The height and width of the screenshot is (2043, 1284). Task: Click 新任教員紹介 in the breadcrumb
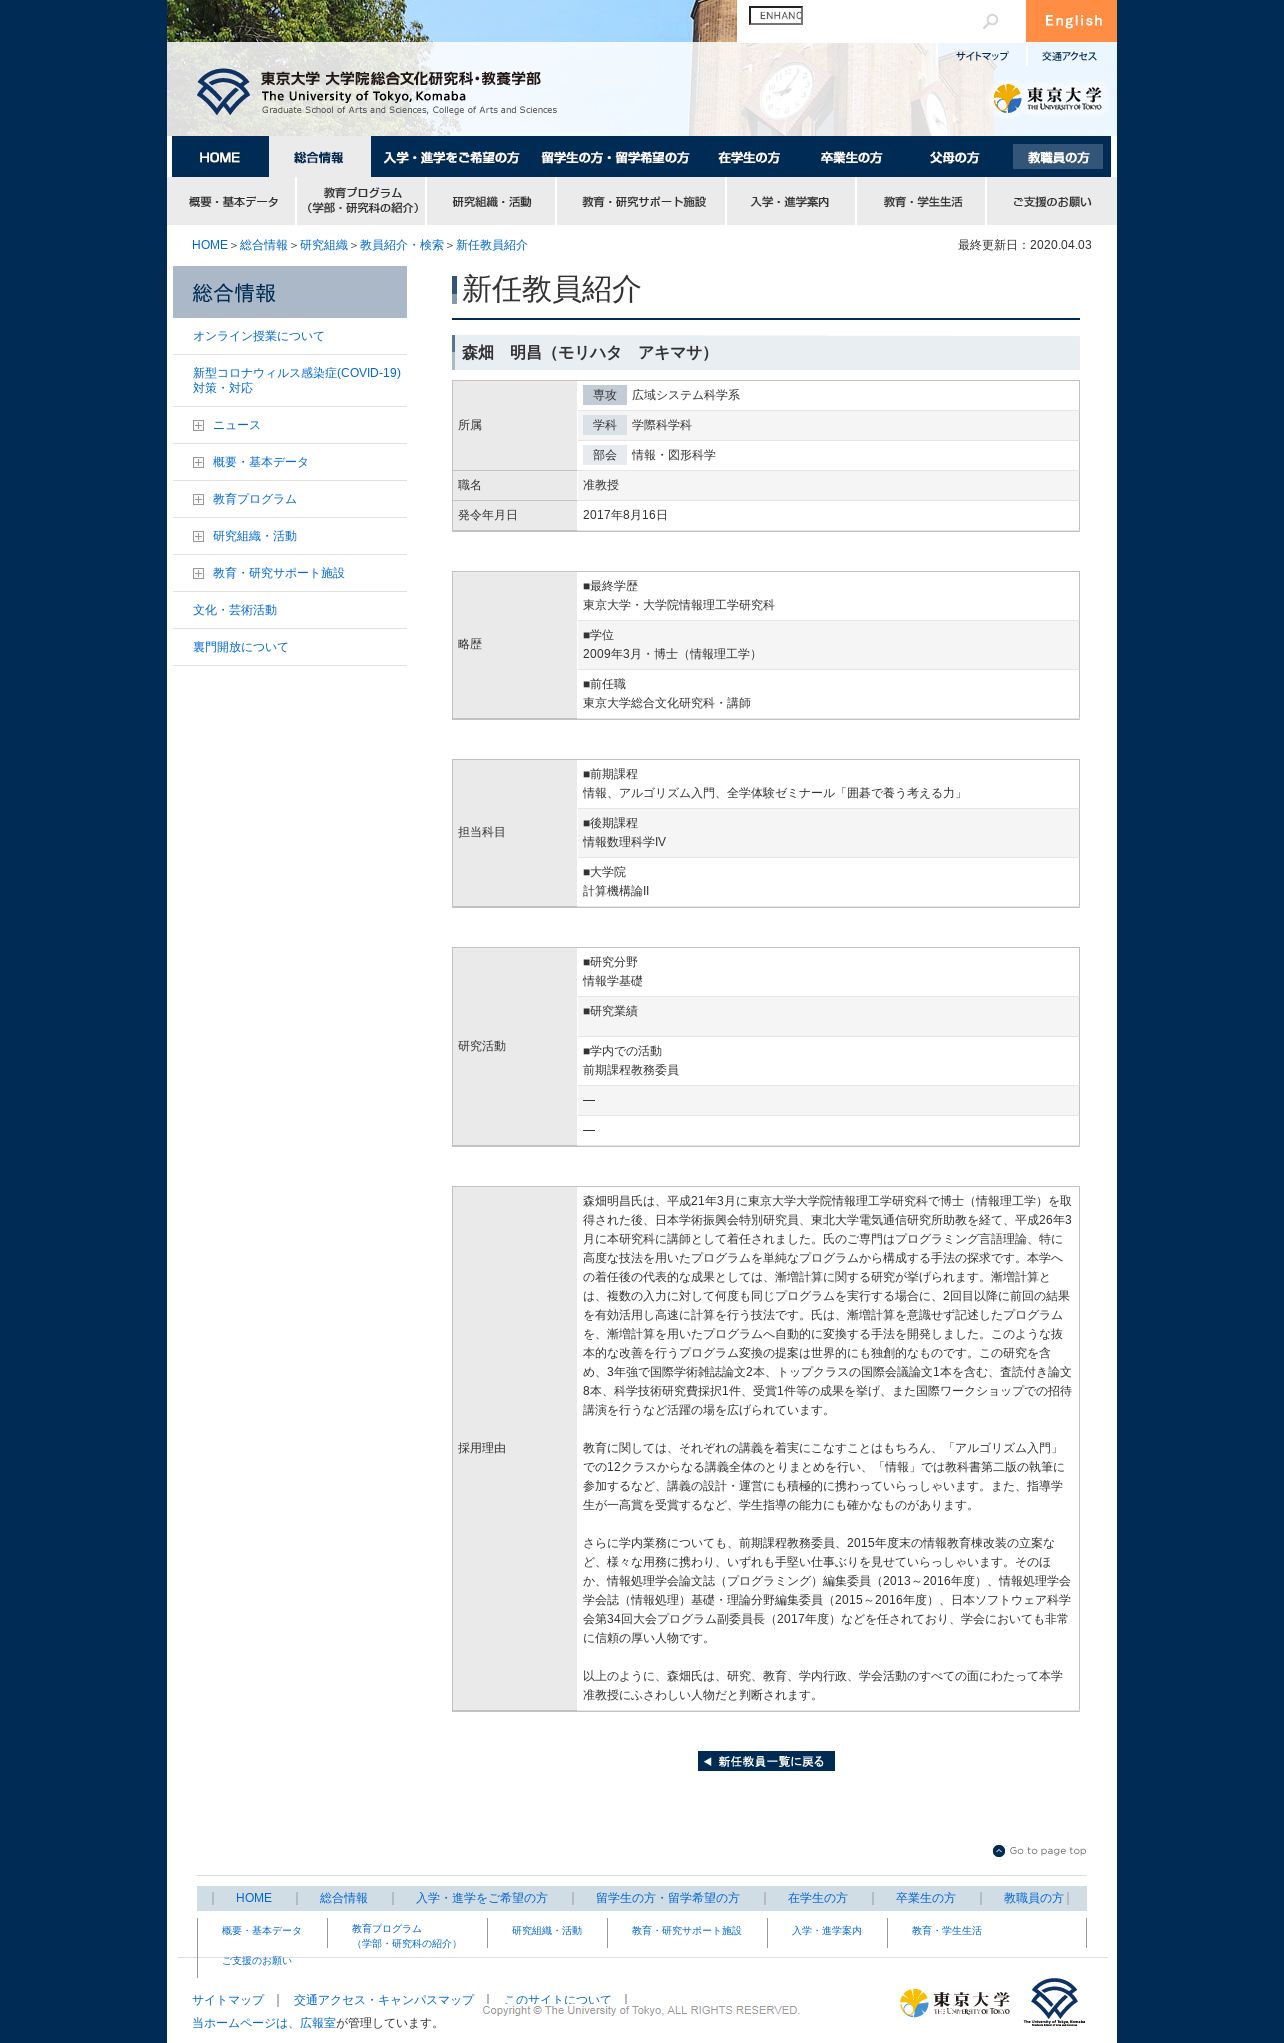491,245
